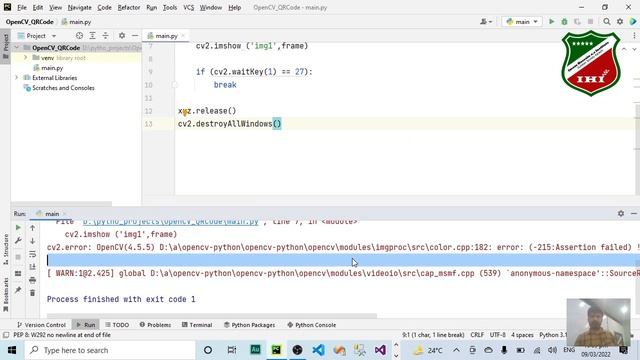Open Project panel options gear
This screenshot has height=360, width=640.
pos(122,36)
